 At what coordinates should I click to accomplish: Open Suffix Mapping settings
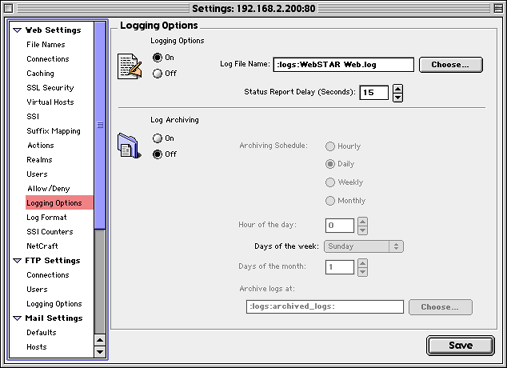pos(53,131)
